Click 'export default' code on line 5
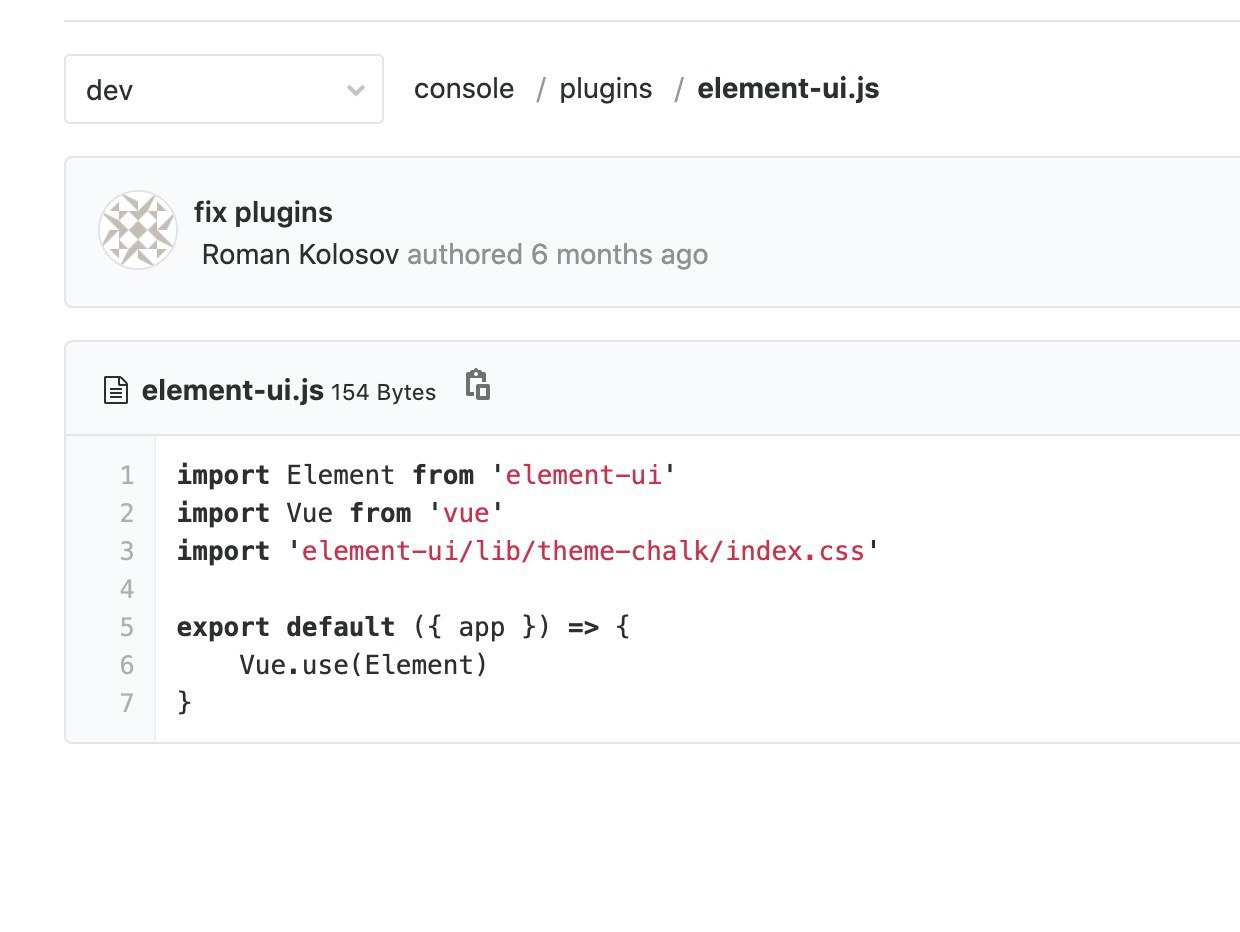The height and width of the screenshot is (932, 1240). pyautogui.click(x=286, y=627)
